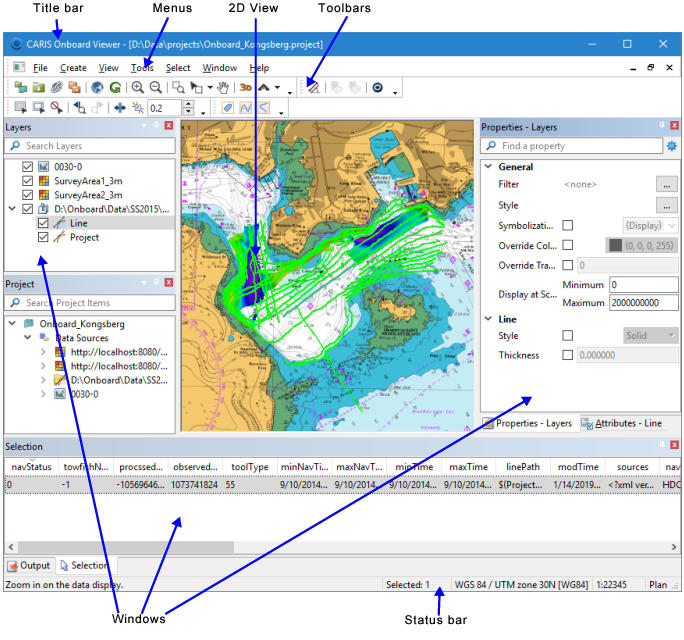Viewport: 684px width, 640px height.
Task: Click the paperclip attach icon in toolbar
Action: [x=57, y=88]
